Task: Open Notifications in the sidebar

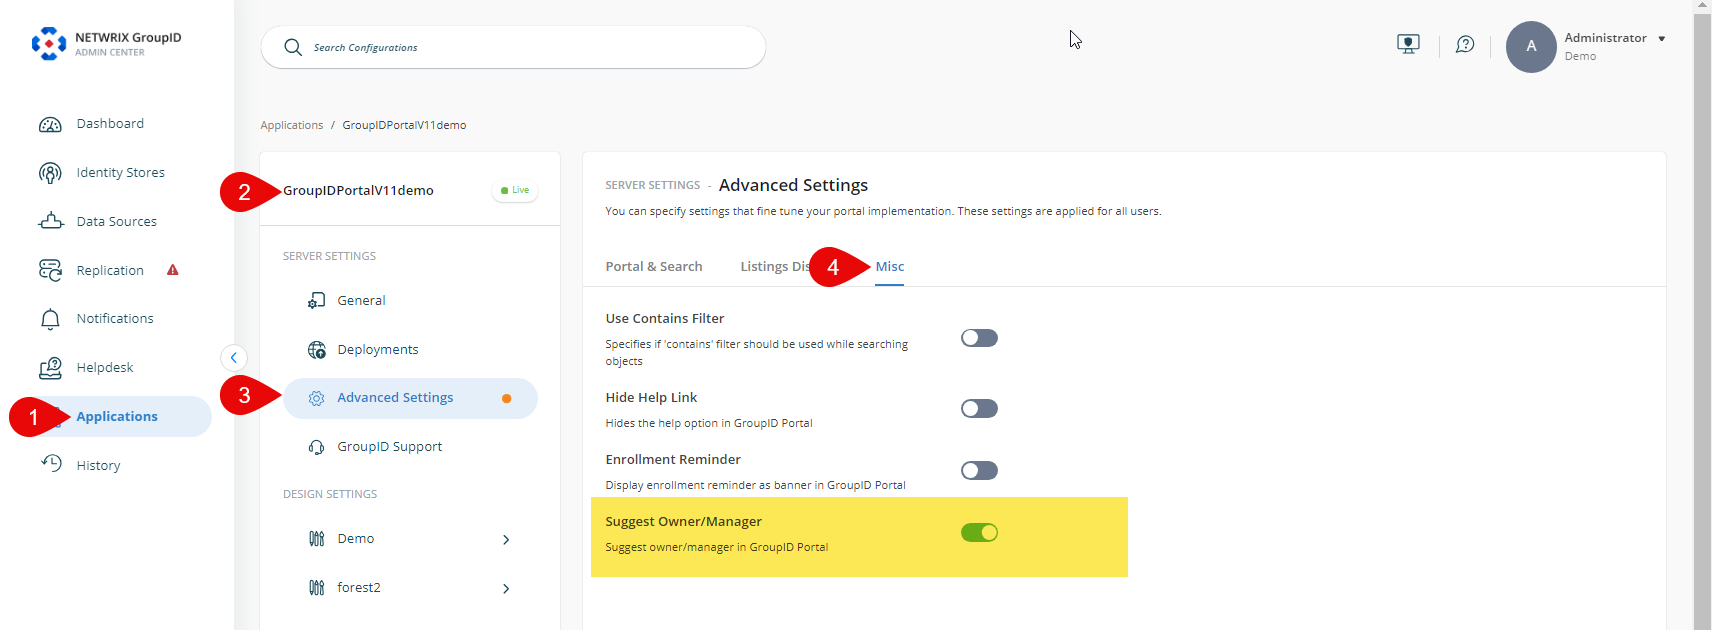Action: click(115, 319)
